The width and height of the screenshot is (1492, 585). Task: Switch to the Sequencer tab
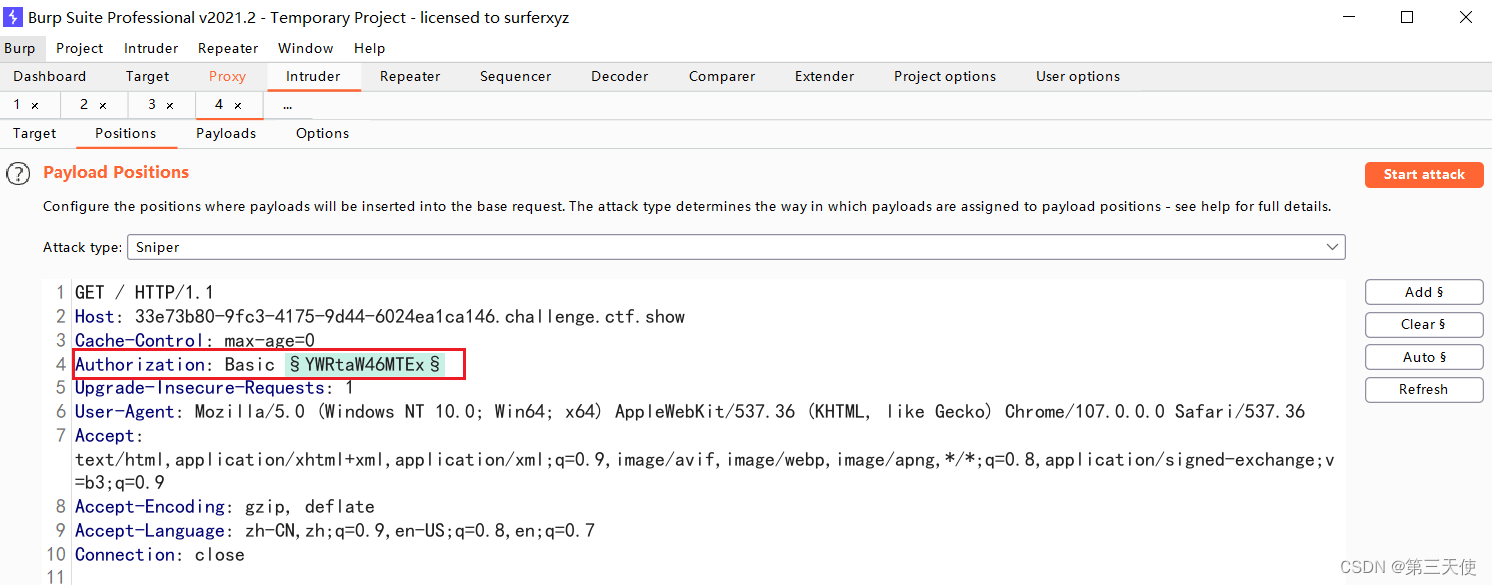coord(515,76)
